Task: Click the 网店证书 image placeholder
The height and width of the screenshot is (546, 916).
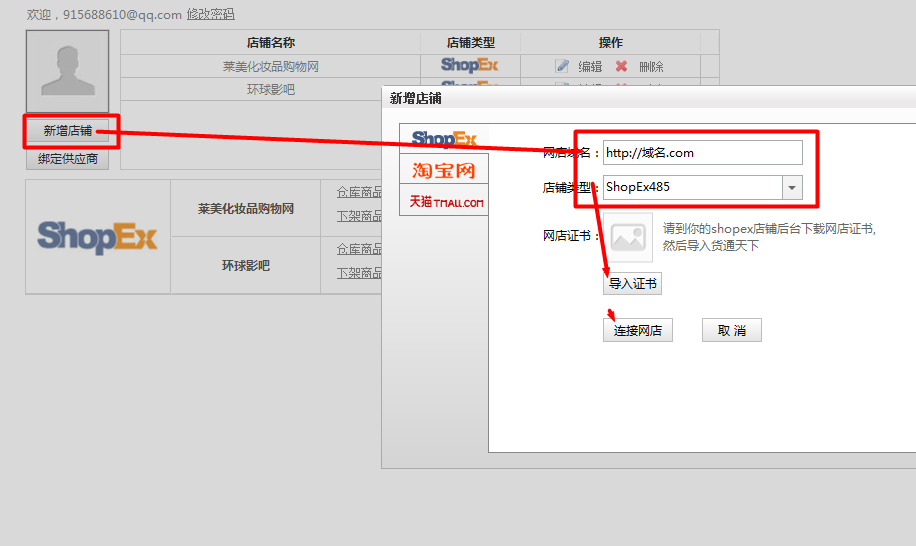Action: (628, 237)
